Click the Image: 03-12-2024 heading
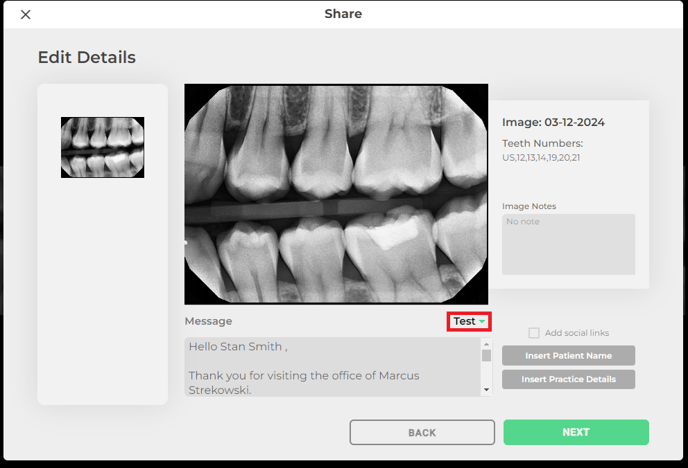Viewport: 688px width, 468px height. pos(553,122)
